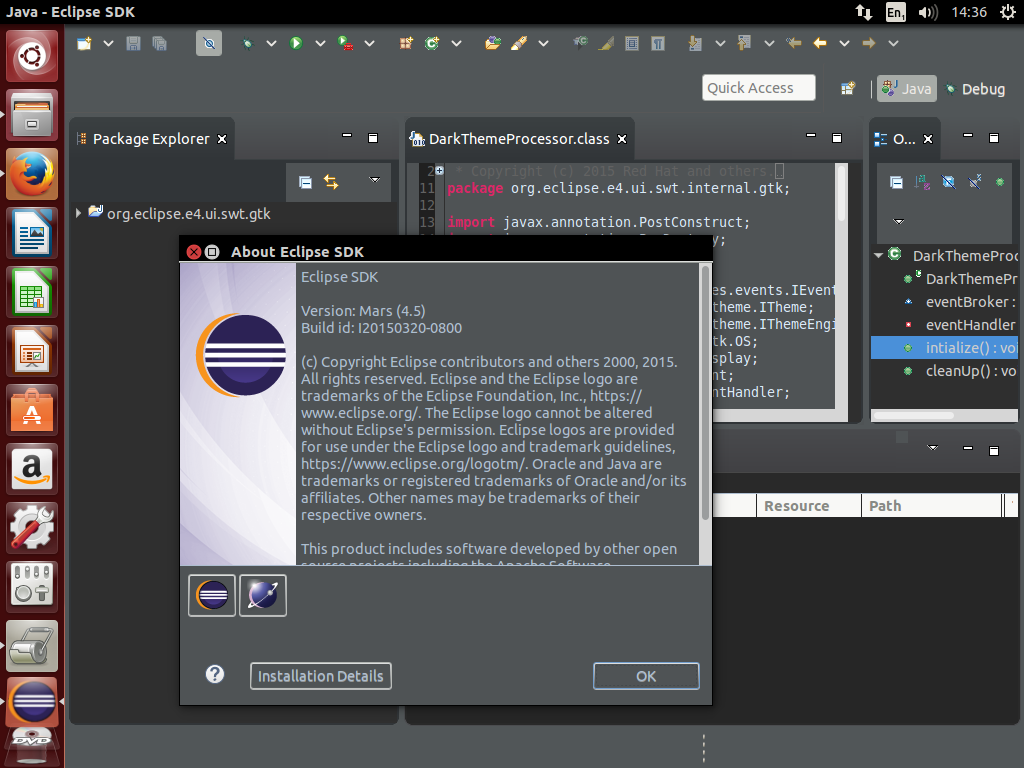1024x768 pixels.
Task: Click the Help question mark in About dialog
Action: 215,675
